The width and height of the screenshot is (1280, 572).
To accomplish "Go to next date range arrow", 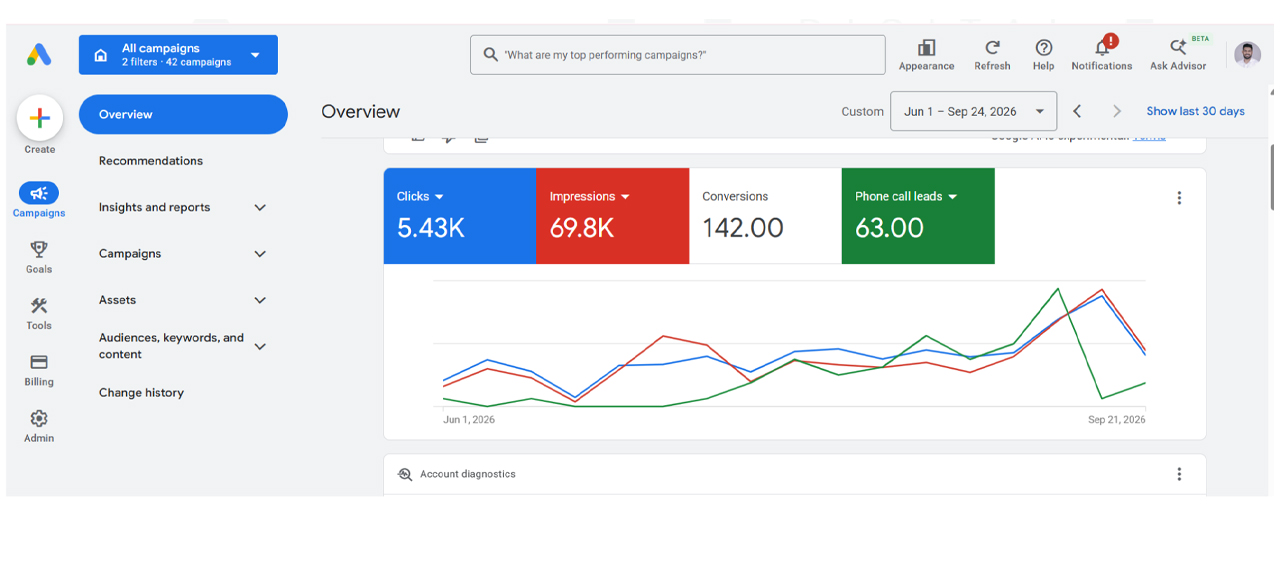I will 1117,112.
